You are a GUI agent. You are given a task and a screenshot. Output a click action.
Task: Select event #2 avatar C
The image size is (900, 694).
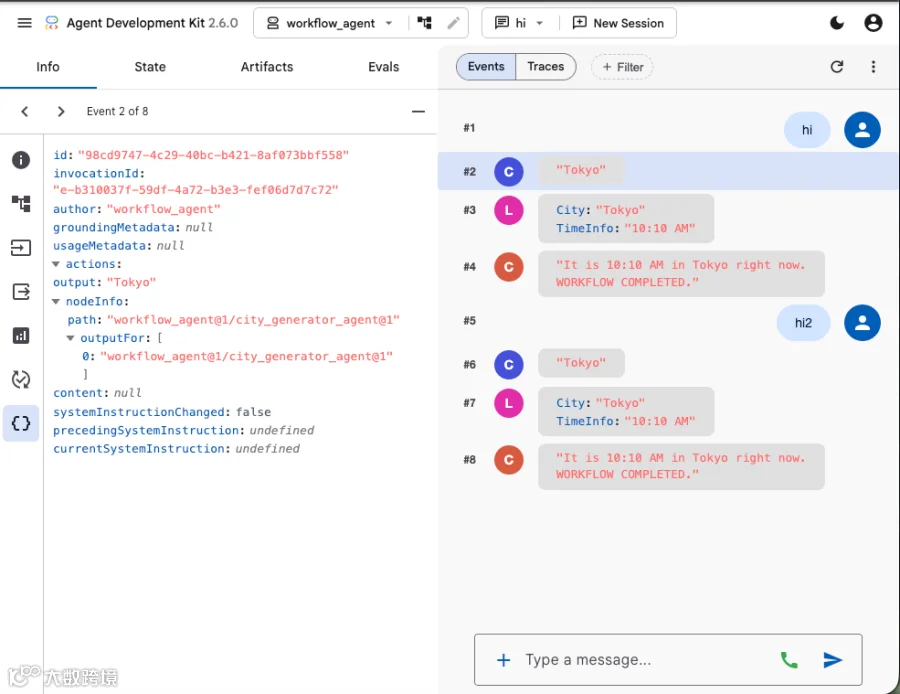tap(509, 172)
